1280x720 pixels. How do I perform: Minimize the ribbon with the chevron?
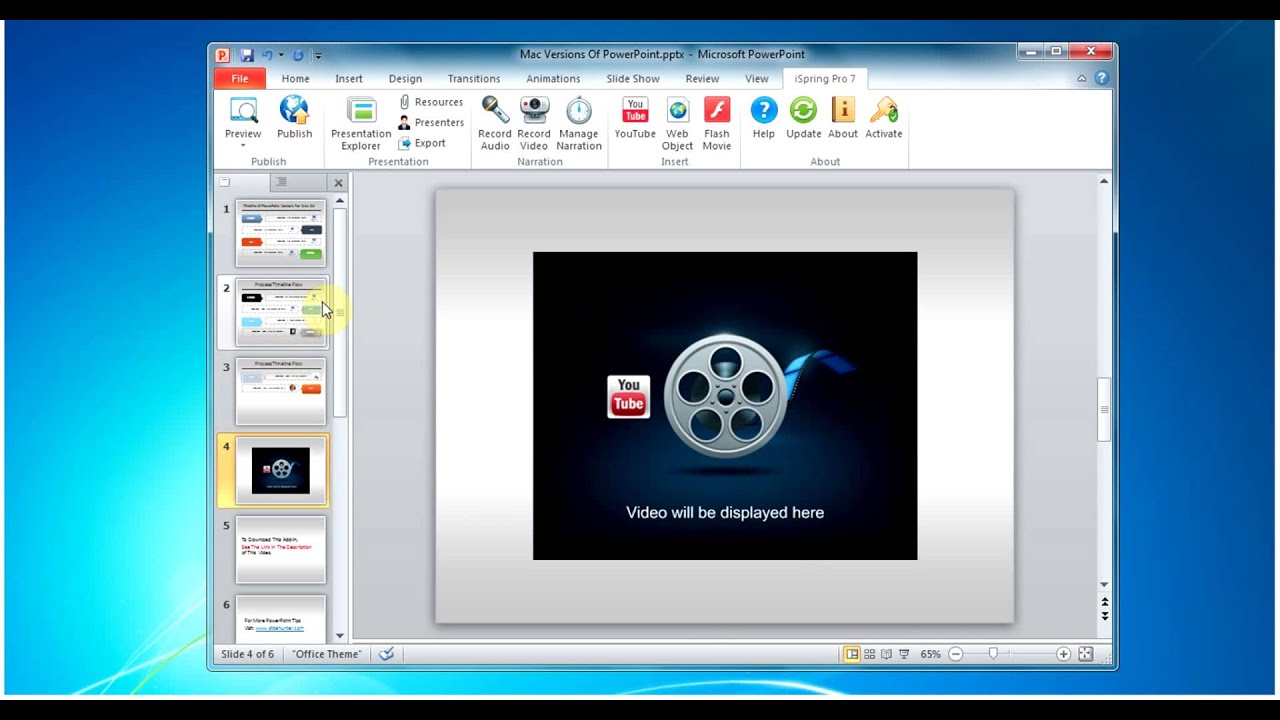tap(1081, 78)
